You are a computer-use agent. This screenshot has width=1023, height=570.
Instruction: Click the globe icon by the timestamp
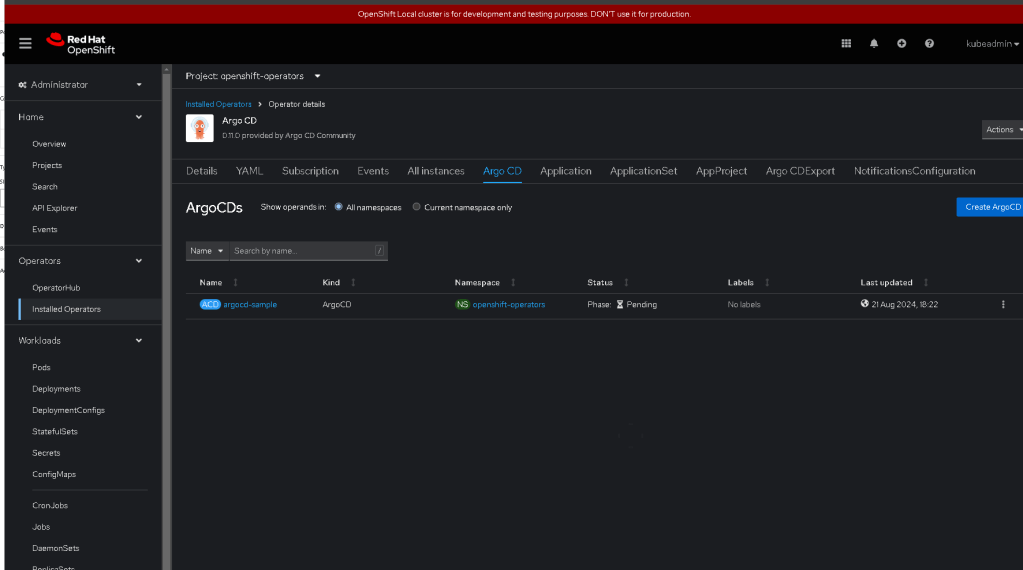[x=864, y=304]
